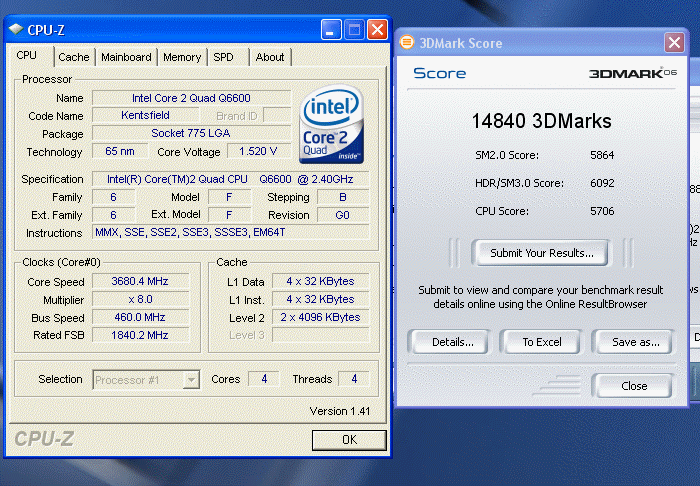Click the 3DMark Score orange title icon
Screen dimensions: 700x486
pos(407,42)
